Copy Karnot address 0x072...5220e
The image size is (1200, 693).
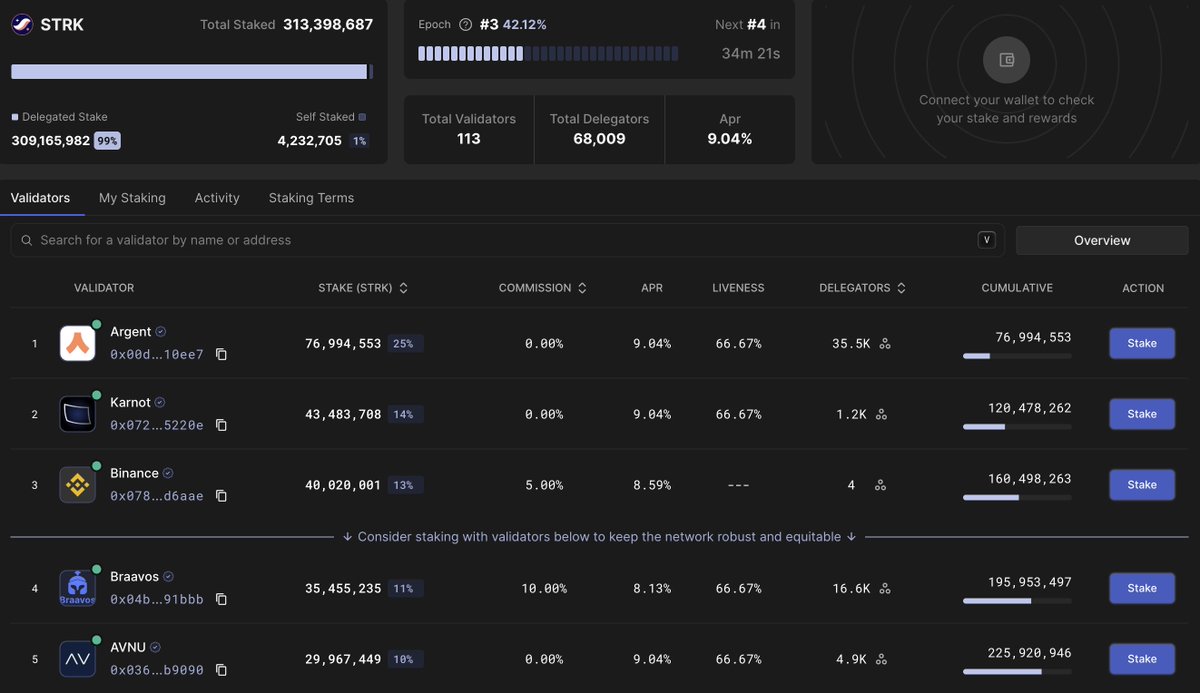point(222,426)
